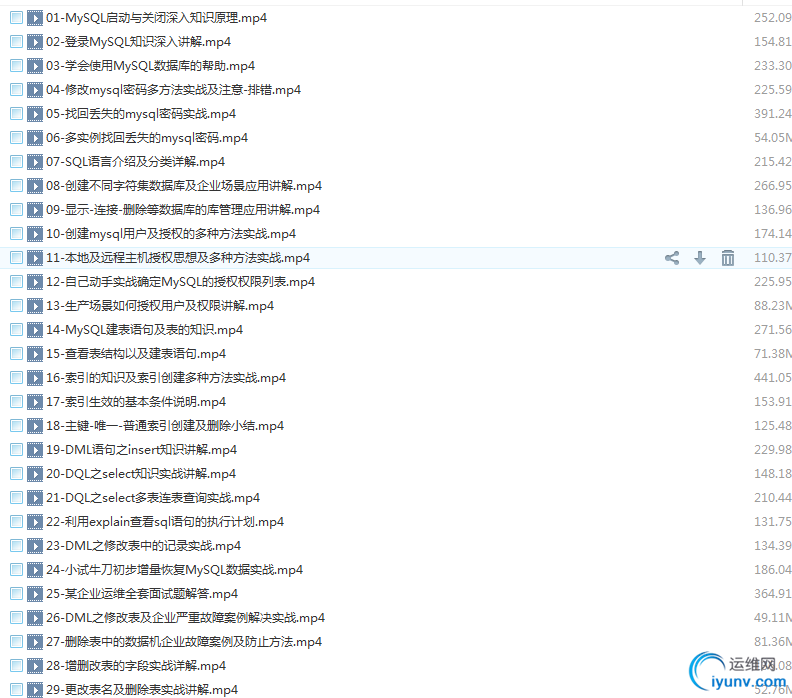Click size value 252.09 for file 01
The height and width of the screenshot is (698, 792).
(773, 18)
